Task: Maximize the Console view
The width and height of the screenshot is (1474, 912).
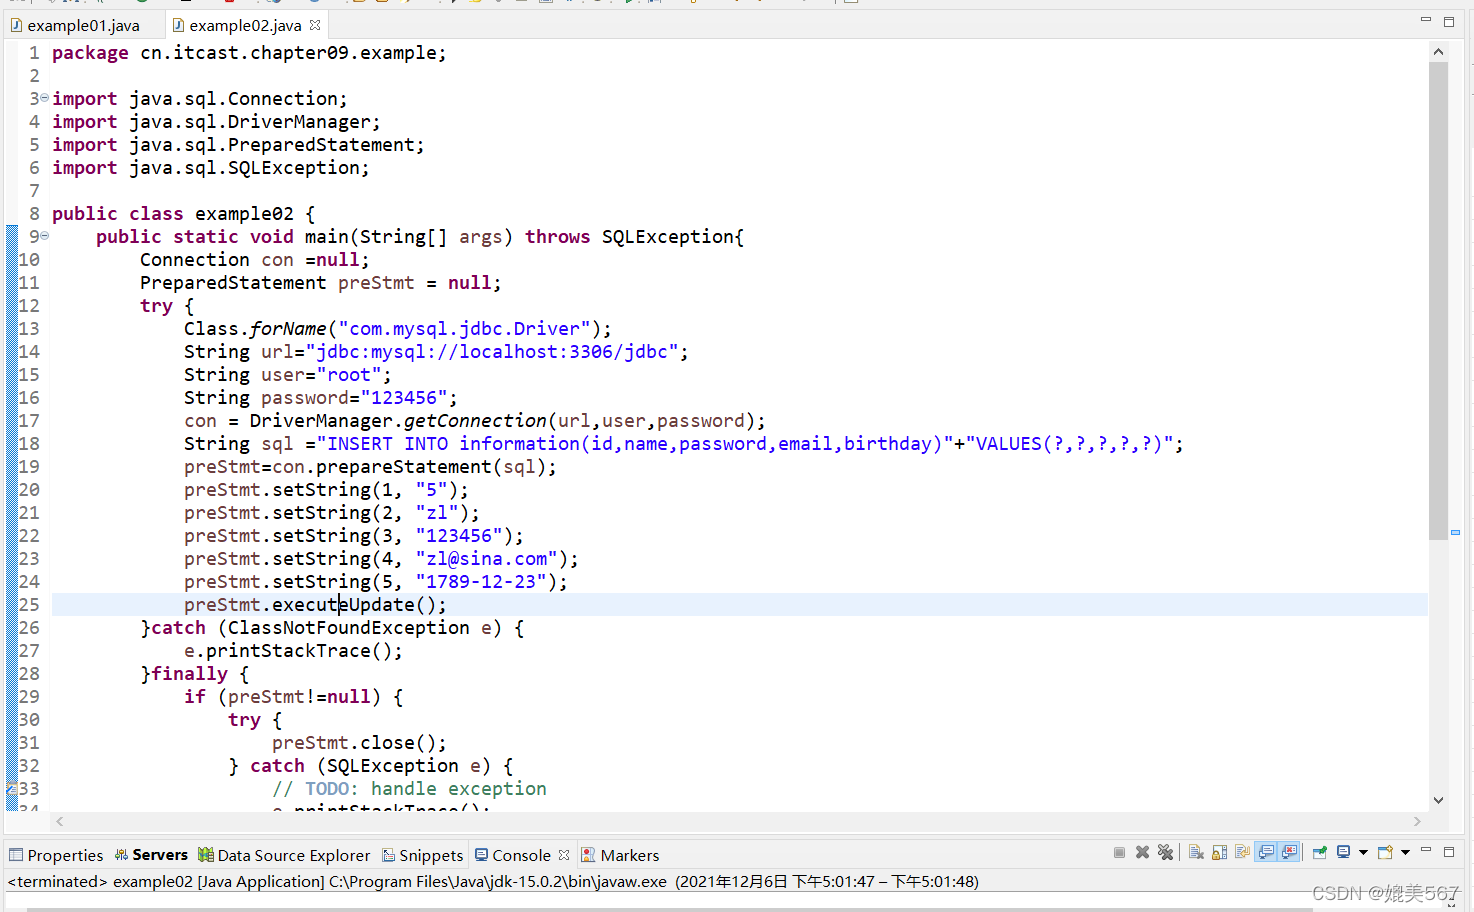Action: pos(1449,851)
